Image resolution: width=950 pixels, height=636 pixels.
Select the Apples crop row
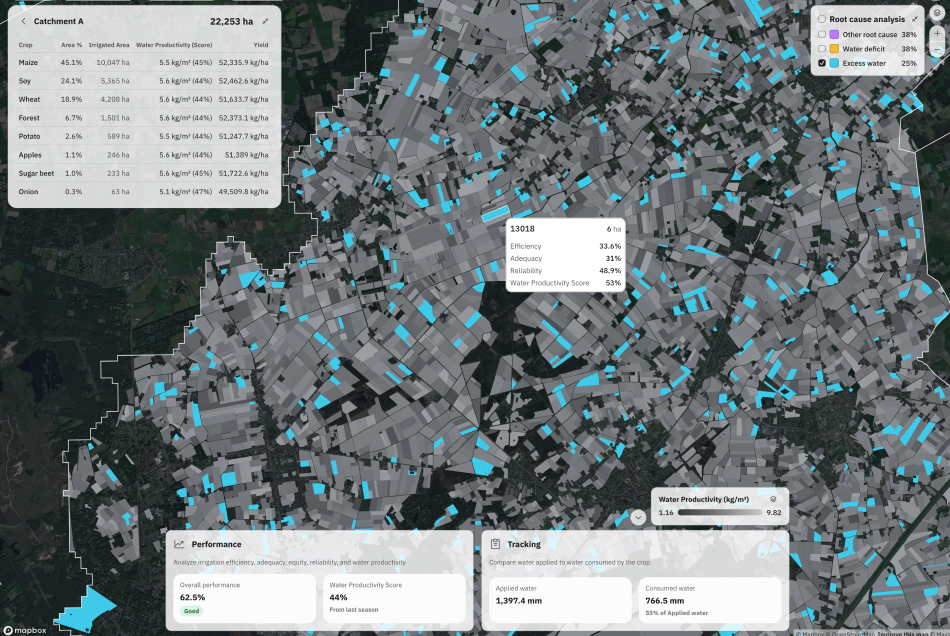pyautogui.click(x=144, y=155)
